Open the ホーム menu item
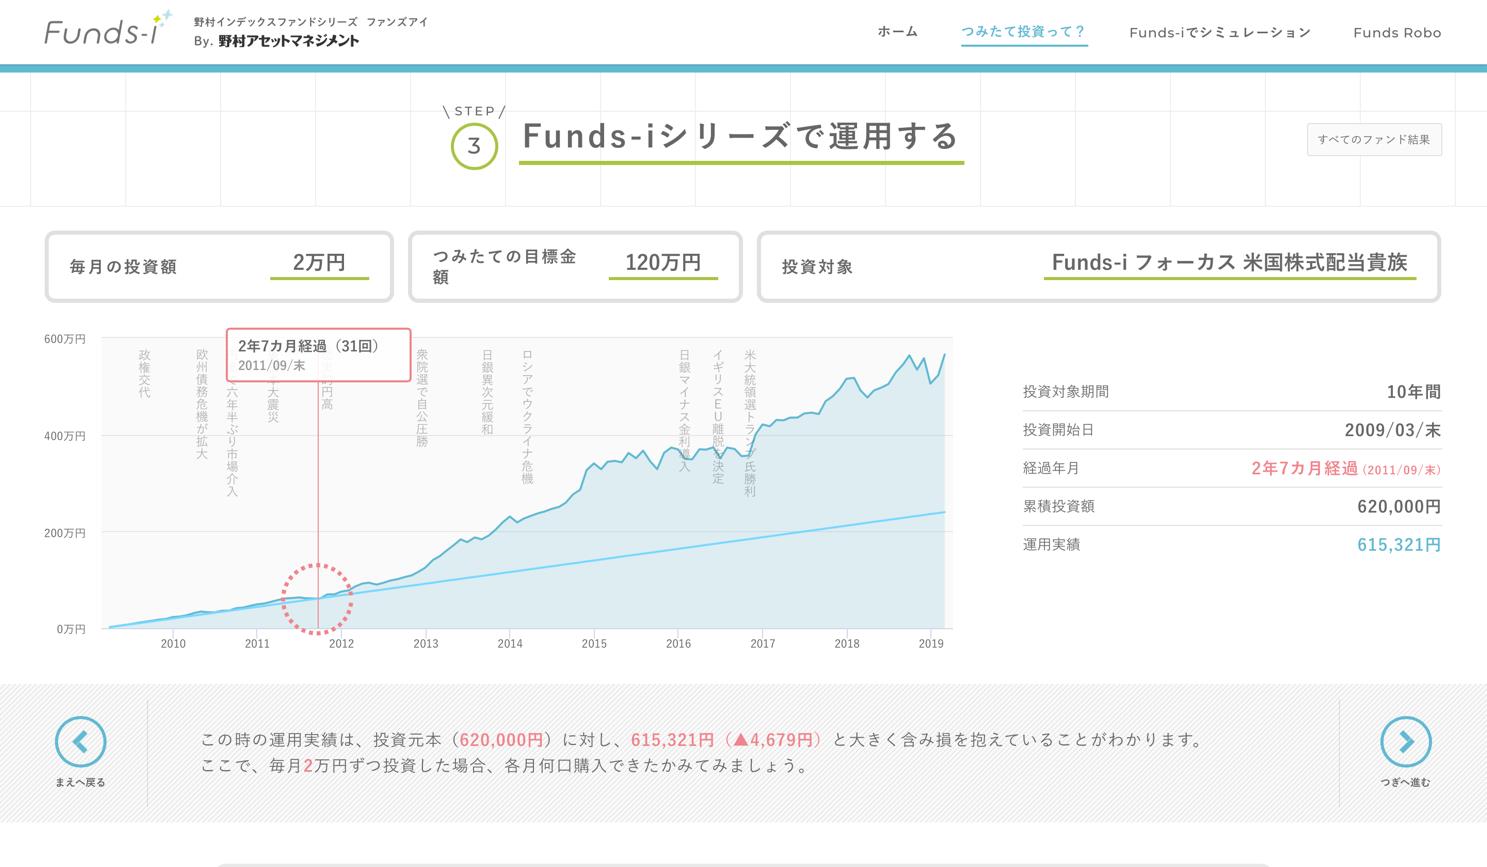The width and height of the screenshot is (1487, 867). 897,32
